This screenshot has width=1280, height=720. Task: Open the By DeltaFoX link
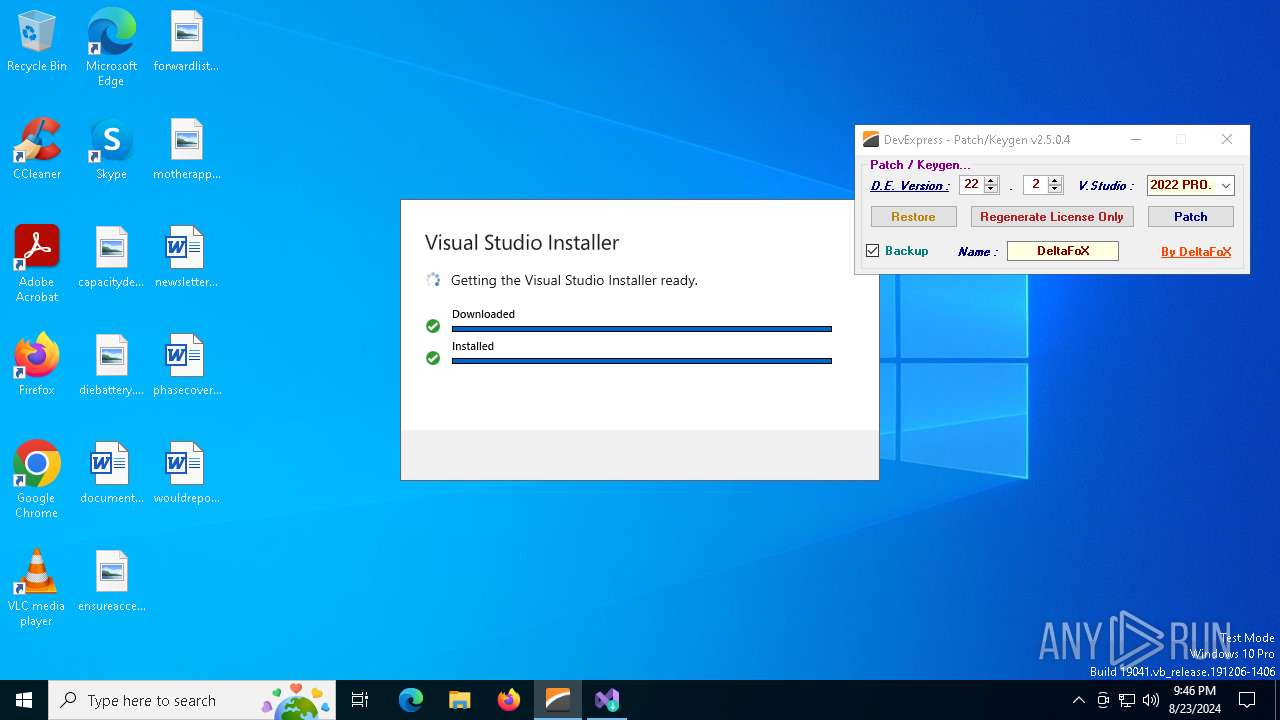[x=1196, y=252]
